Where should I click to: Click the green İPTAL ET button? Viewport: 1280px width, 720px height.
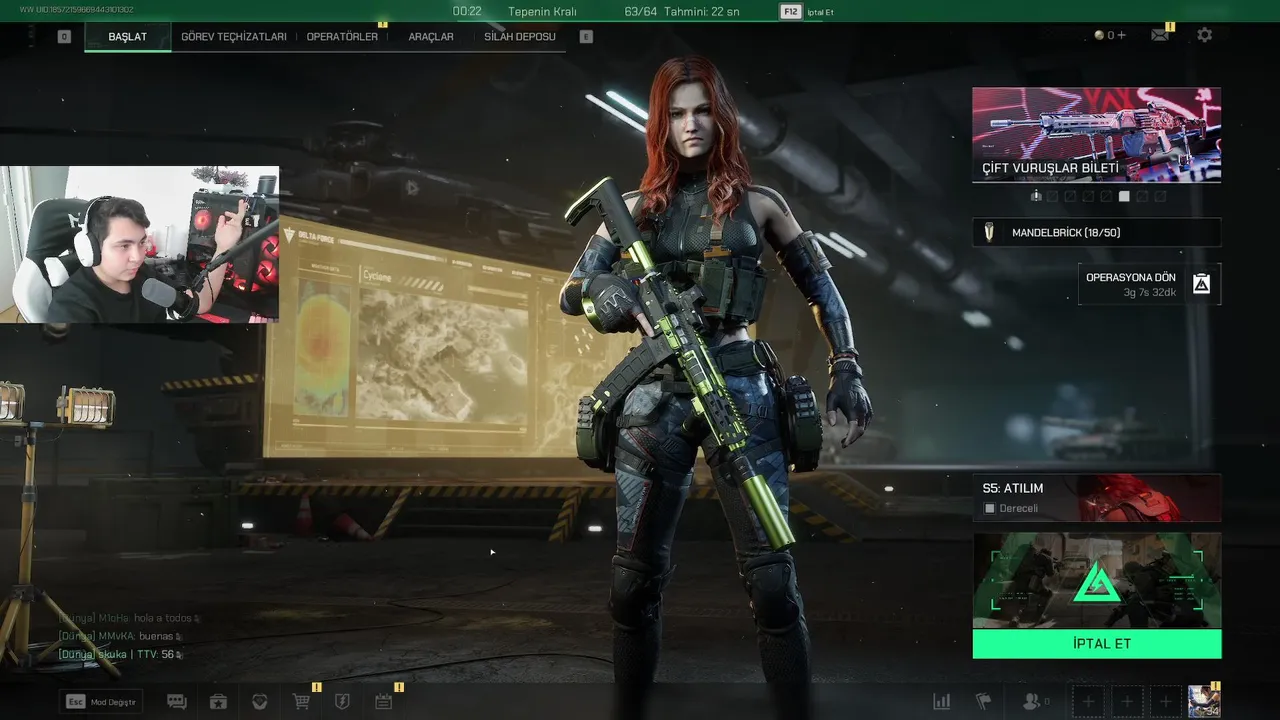point(1096,644)
